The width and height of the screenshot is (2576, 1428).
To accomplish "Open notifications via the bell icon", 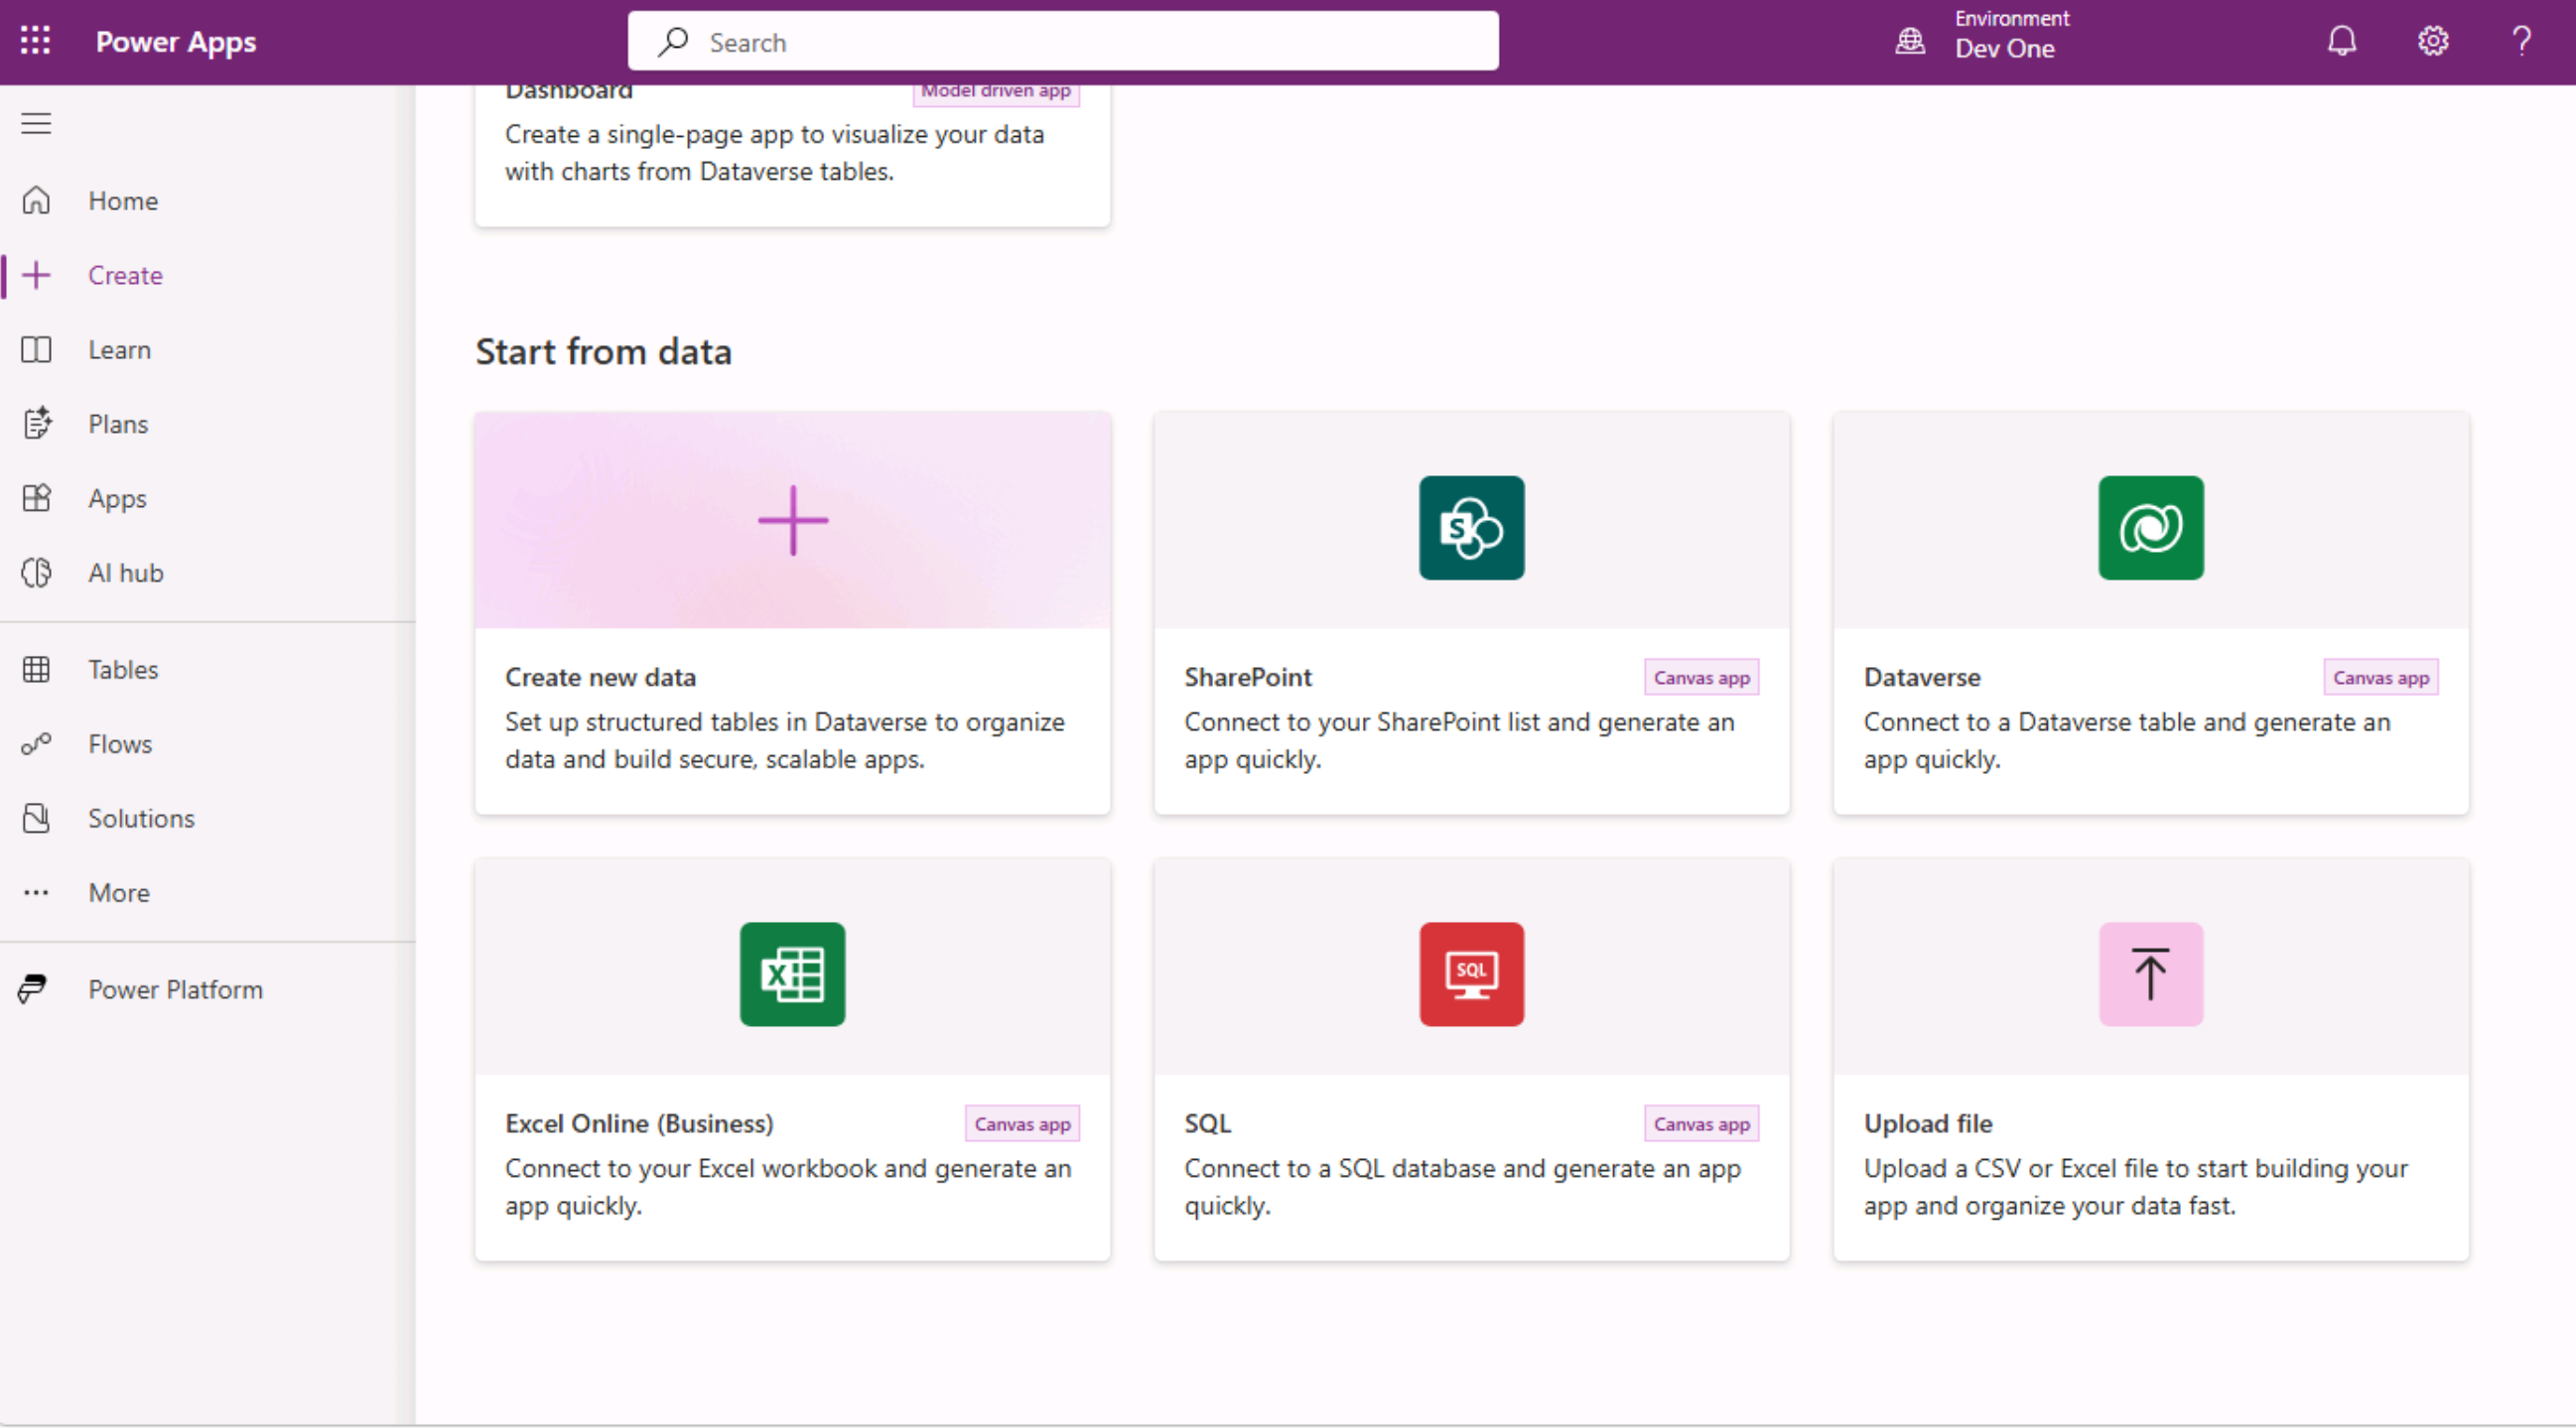I will click(2341, 41).
